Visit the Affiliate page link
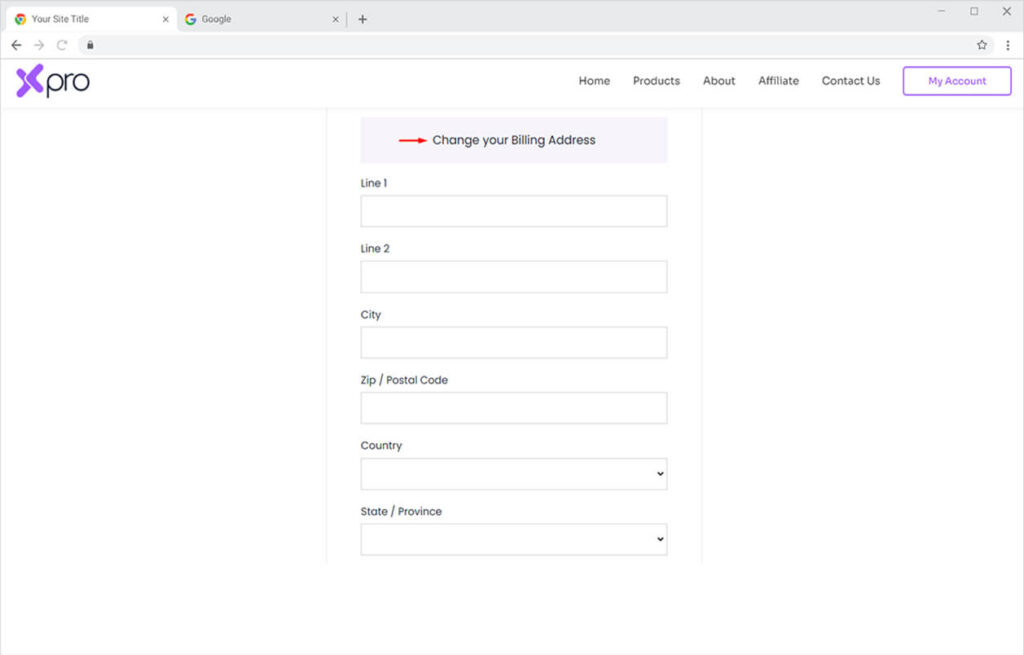The width and height of the screenshot is (1024, 655). tap(778, 81)
